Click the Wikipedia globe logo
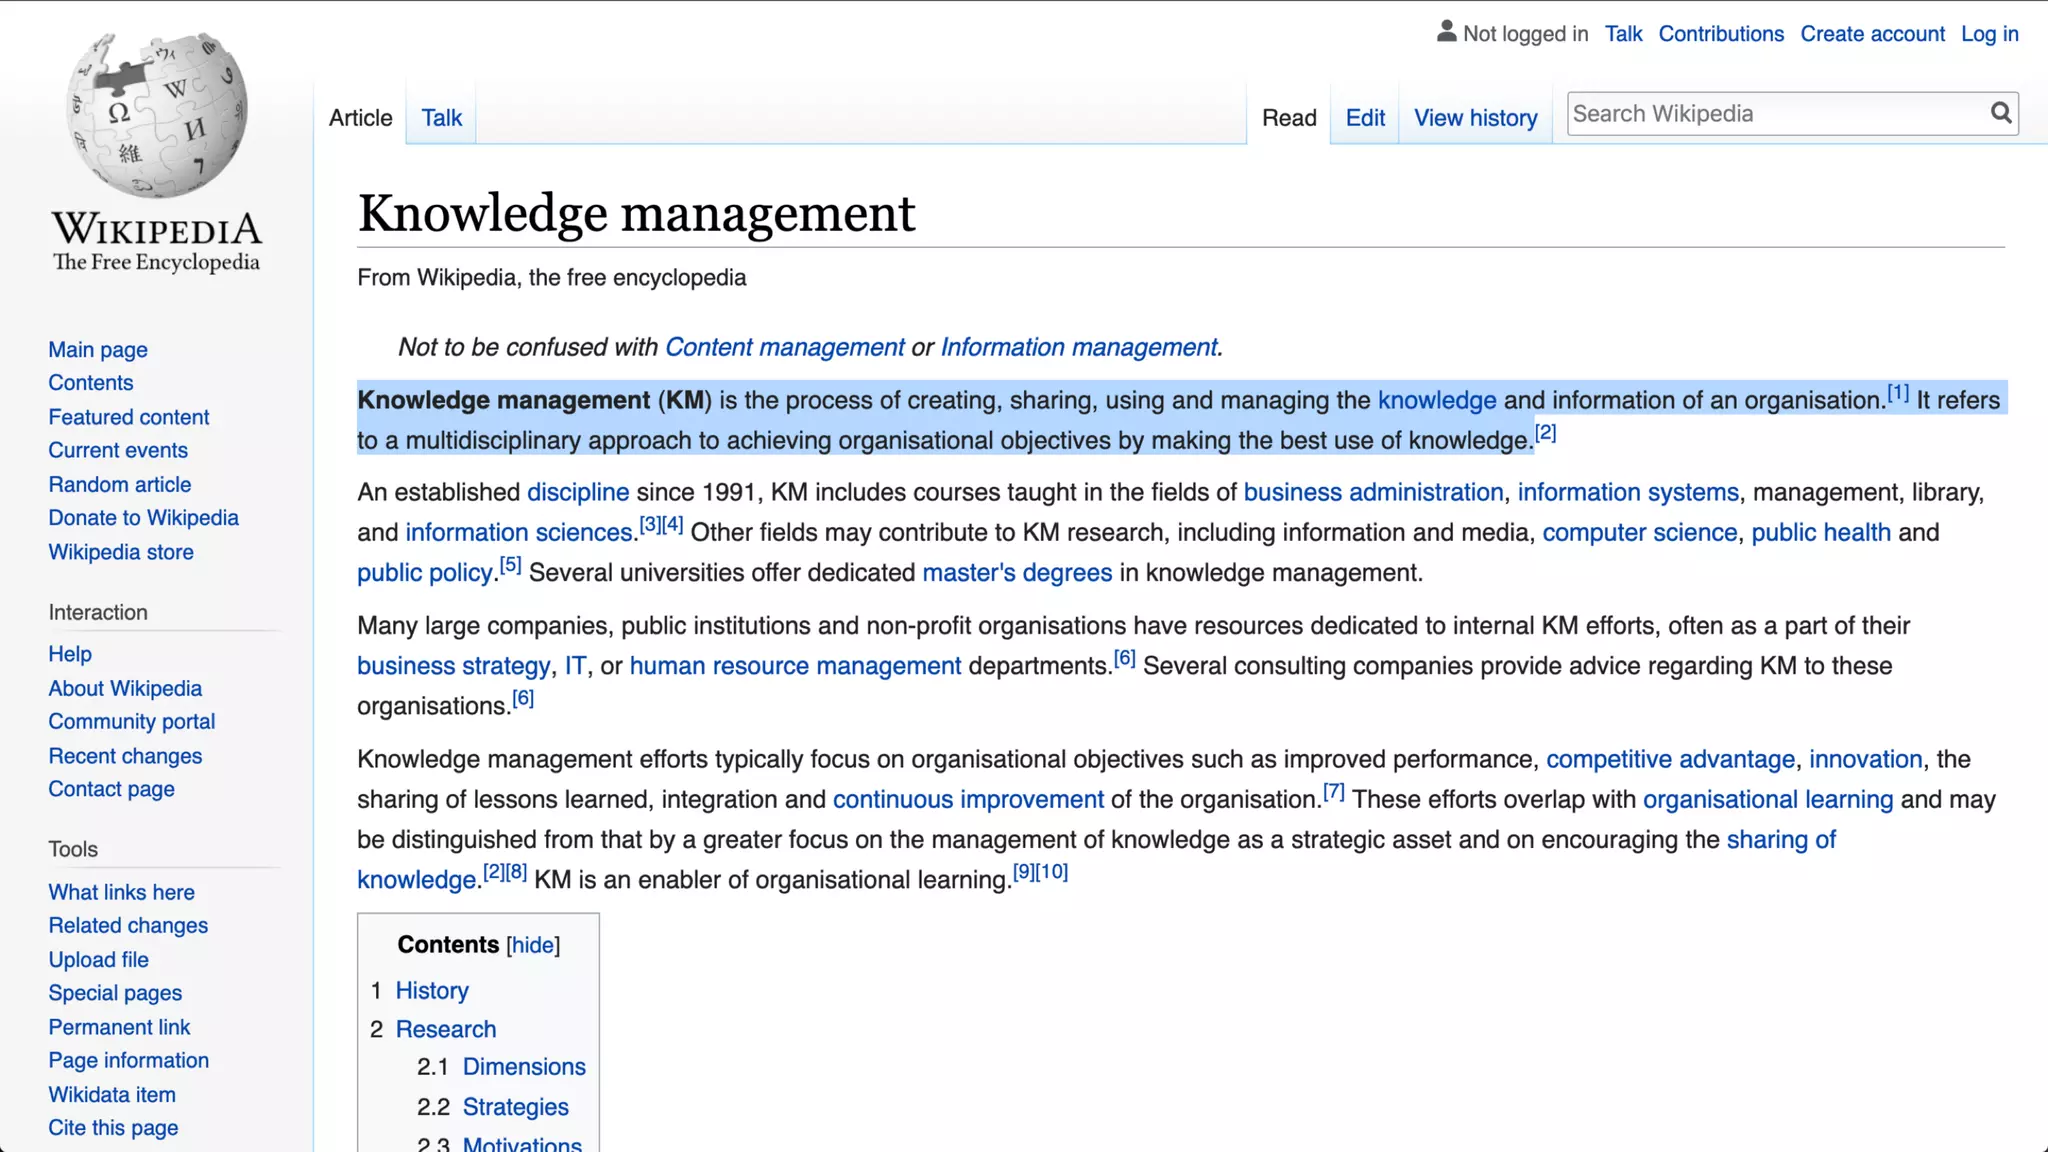2048x1152 pixels. (x=157, y=115)
